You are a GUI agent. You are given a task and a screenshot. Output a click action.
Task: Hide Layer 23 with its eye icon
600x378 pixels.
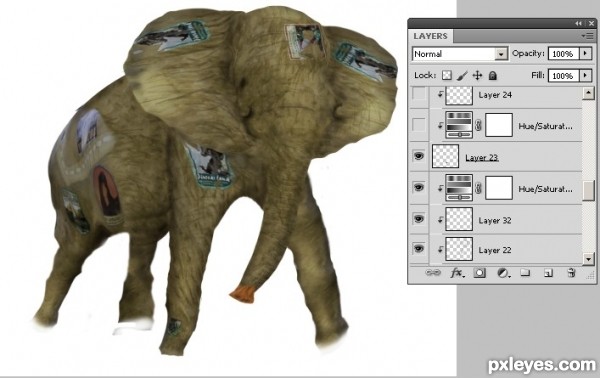click(x=419, y=156)
